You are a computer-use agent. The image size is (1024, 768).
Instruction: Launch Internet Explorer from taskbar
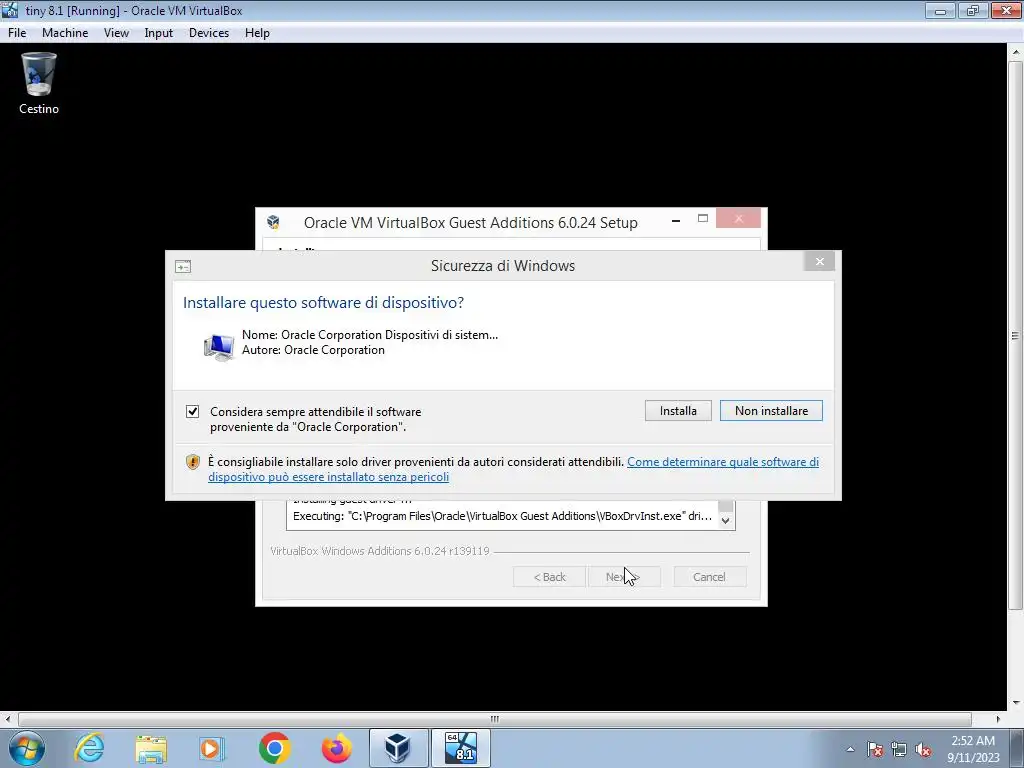(89, 748)
